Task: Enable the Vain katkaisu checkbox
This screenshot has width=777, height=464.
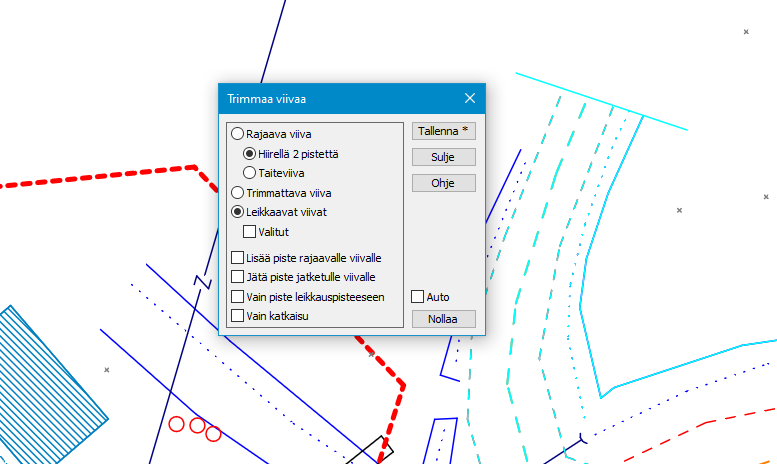Action: tap(237, 316)
